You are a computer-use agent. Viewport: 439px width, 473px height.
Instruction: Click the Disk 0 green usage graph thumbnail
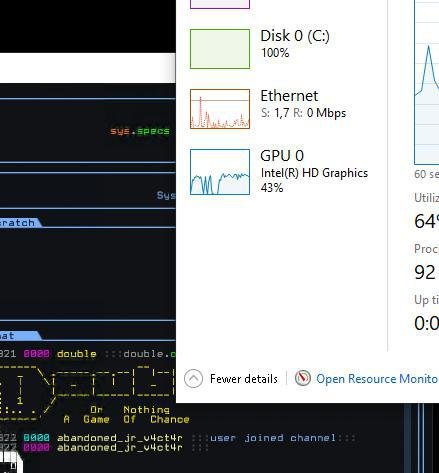click(220, 49)
